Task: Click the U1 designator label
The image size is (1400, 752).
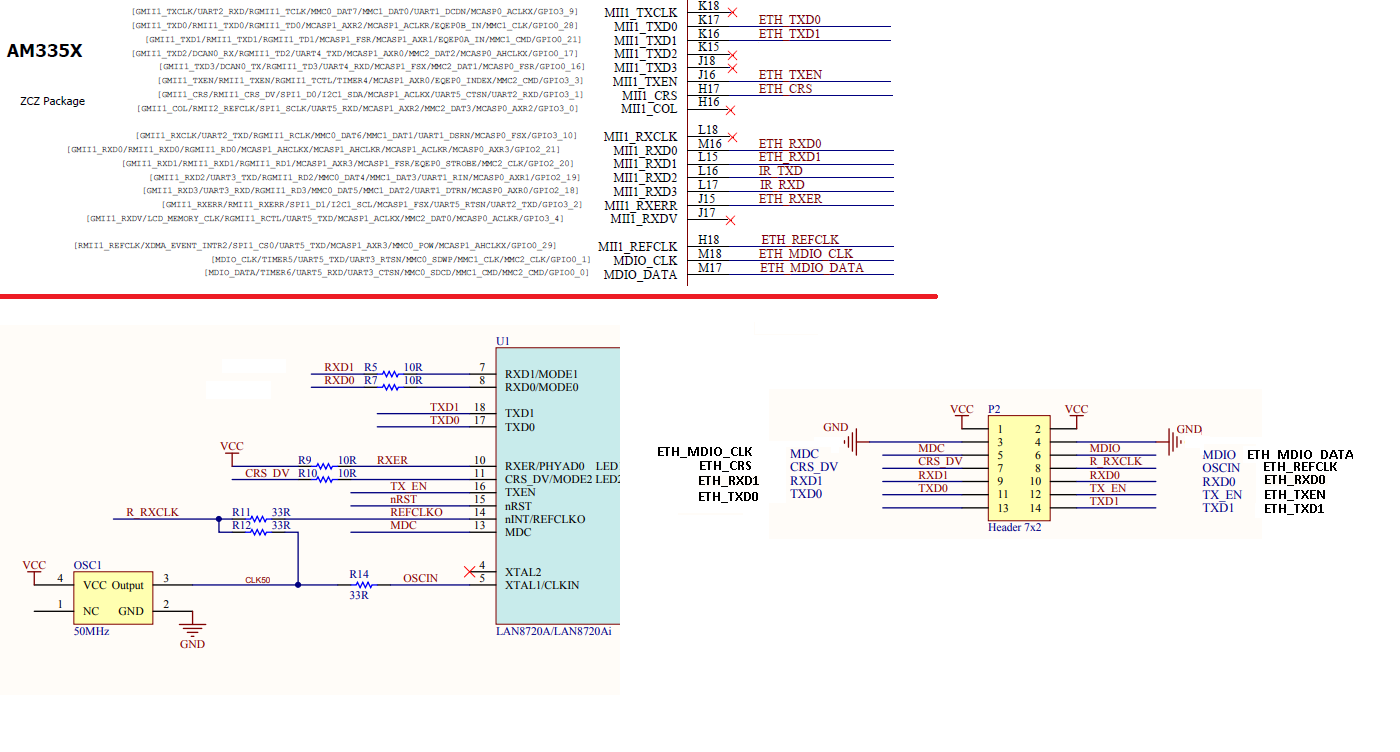Action: [503, 341]
